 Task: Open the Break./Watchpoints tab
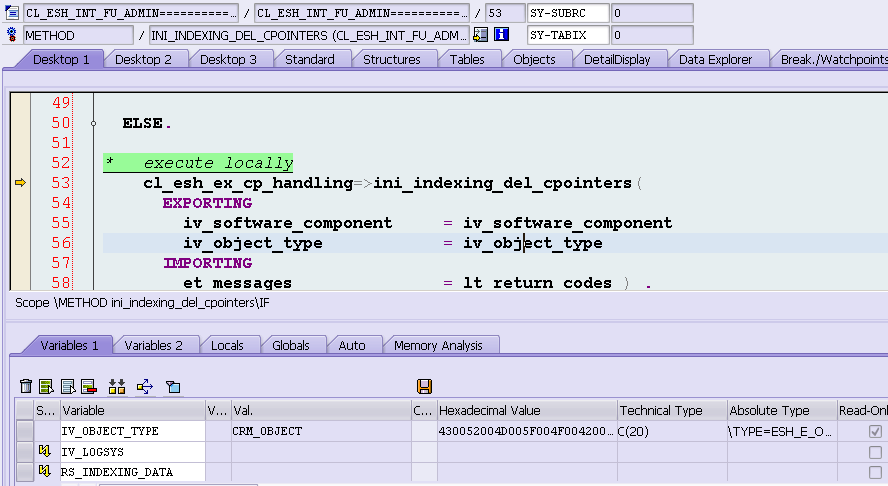[x=832, y=59]
